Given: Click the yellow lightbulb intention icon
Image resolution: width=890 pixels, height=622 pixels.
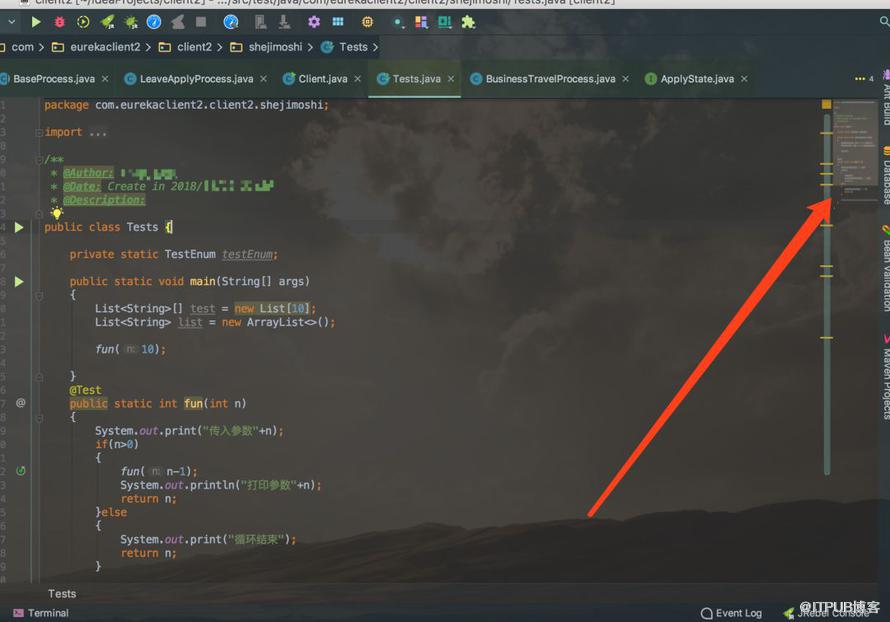Looking at the screenshot, I should point(57,213).
